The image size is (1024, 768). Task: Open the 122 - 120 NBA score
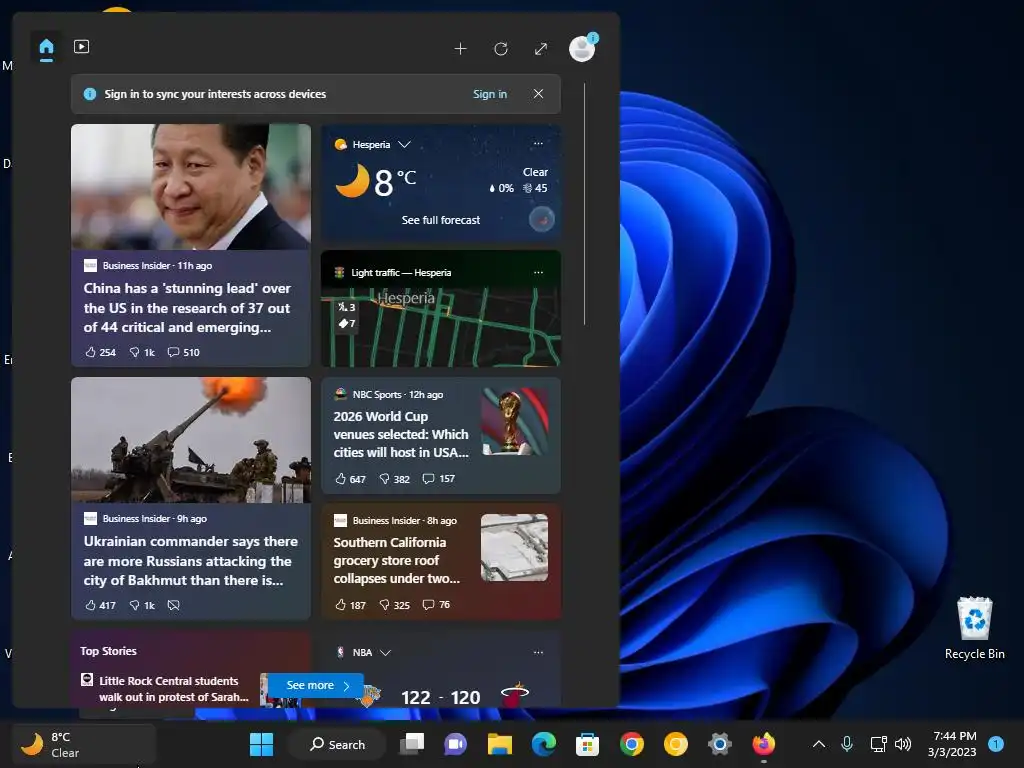click(x=441, y=697)
